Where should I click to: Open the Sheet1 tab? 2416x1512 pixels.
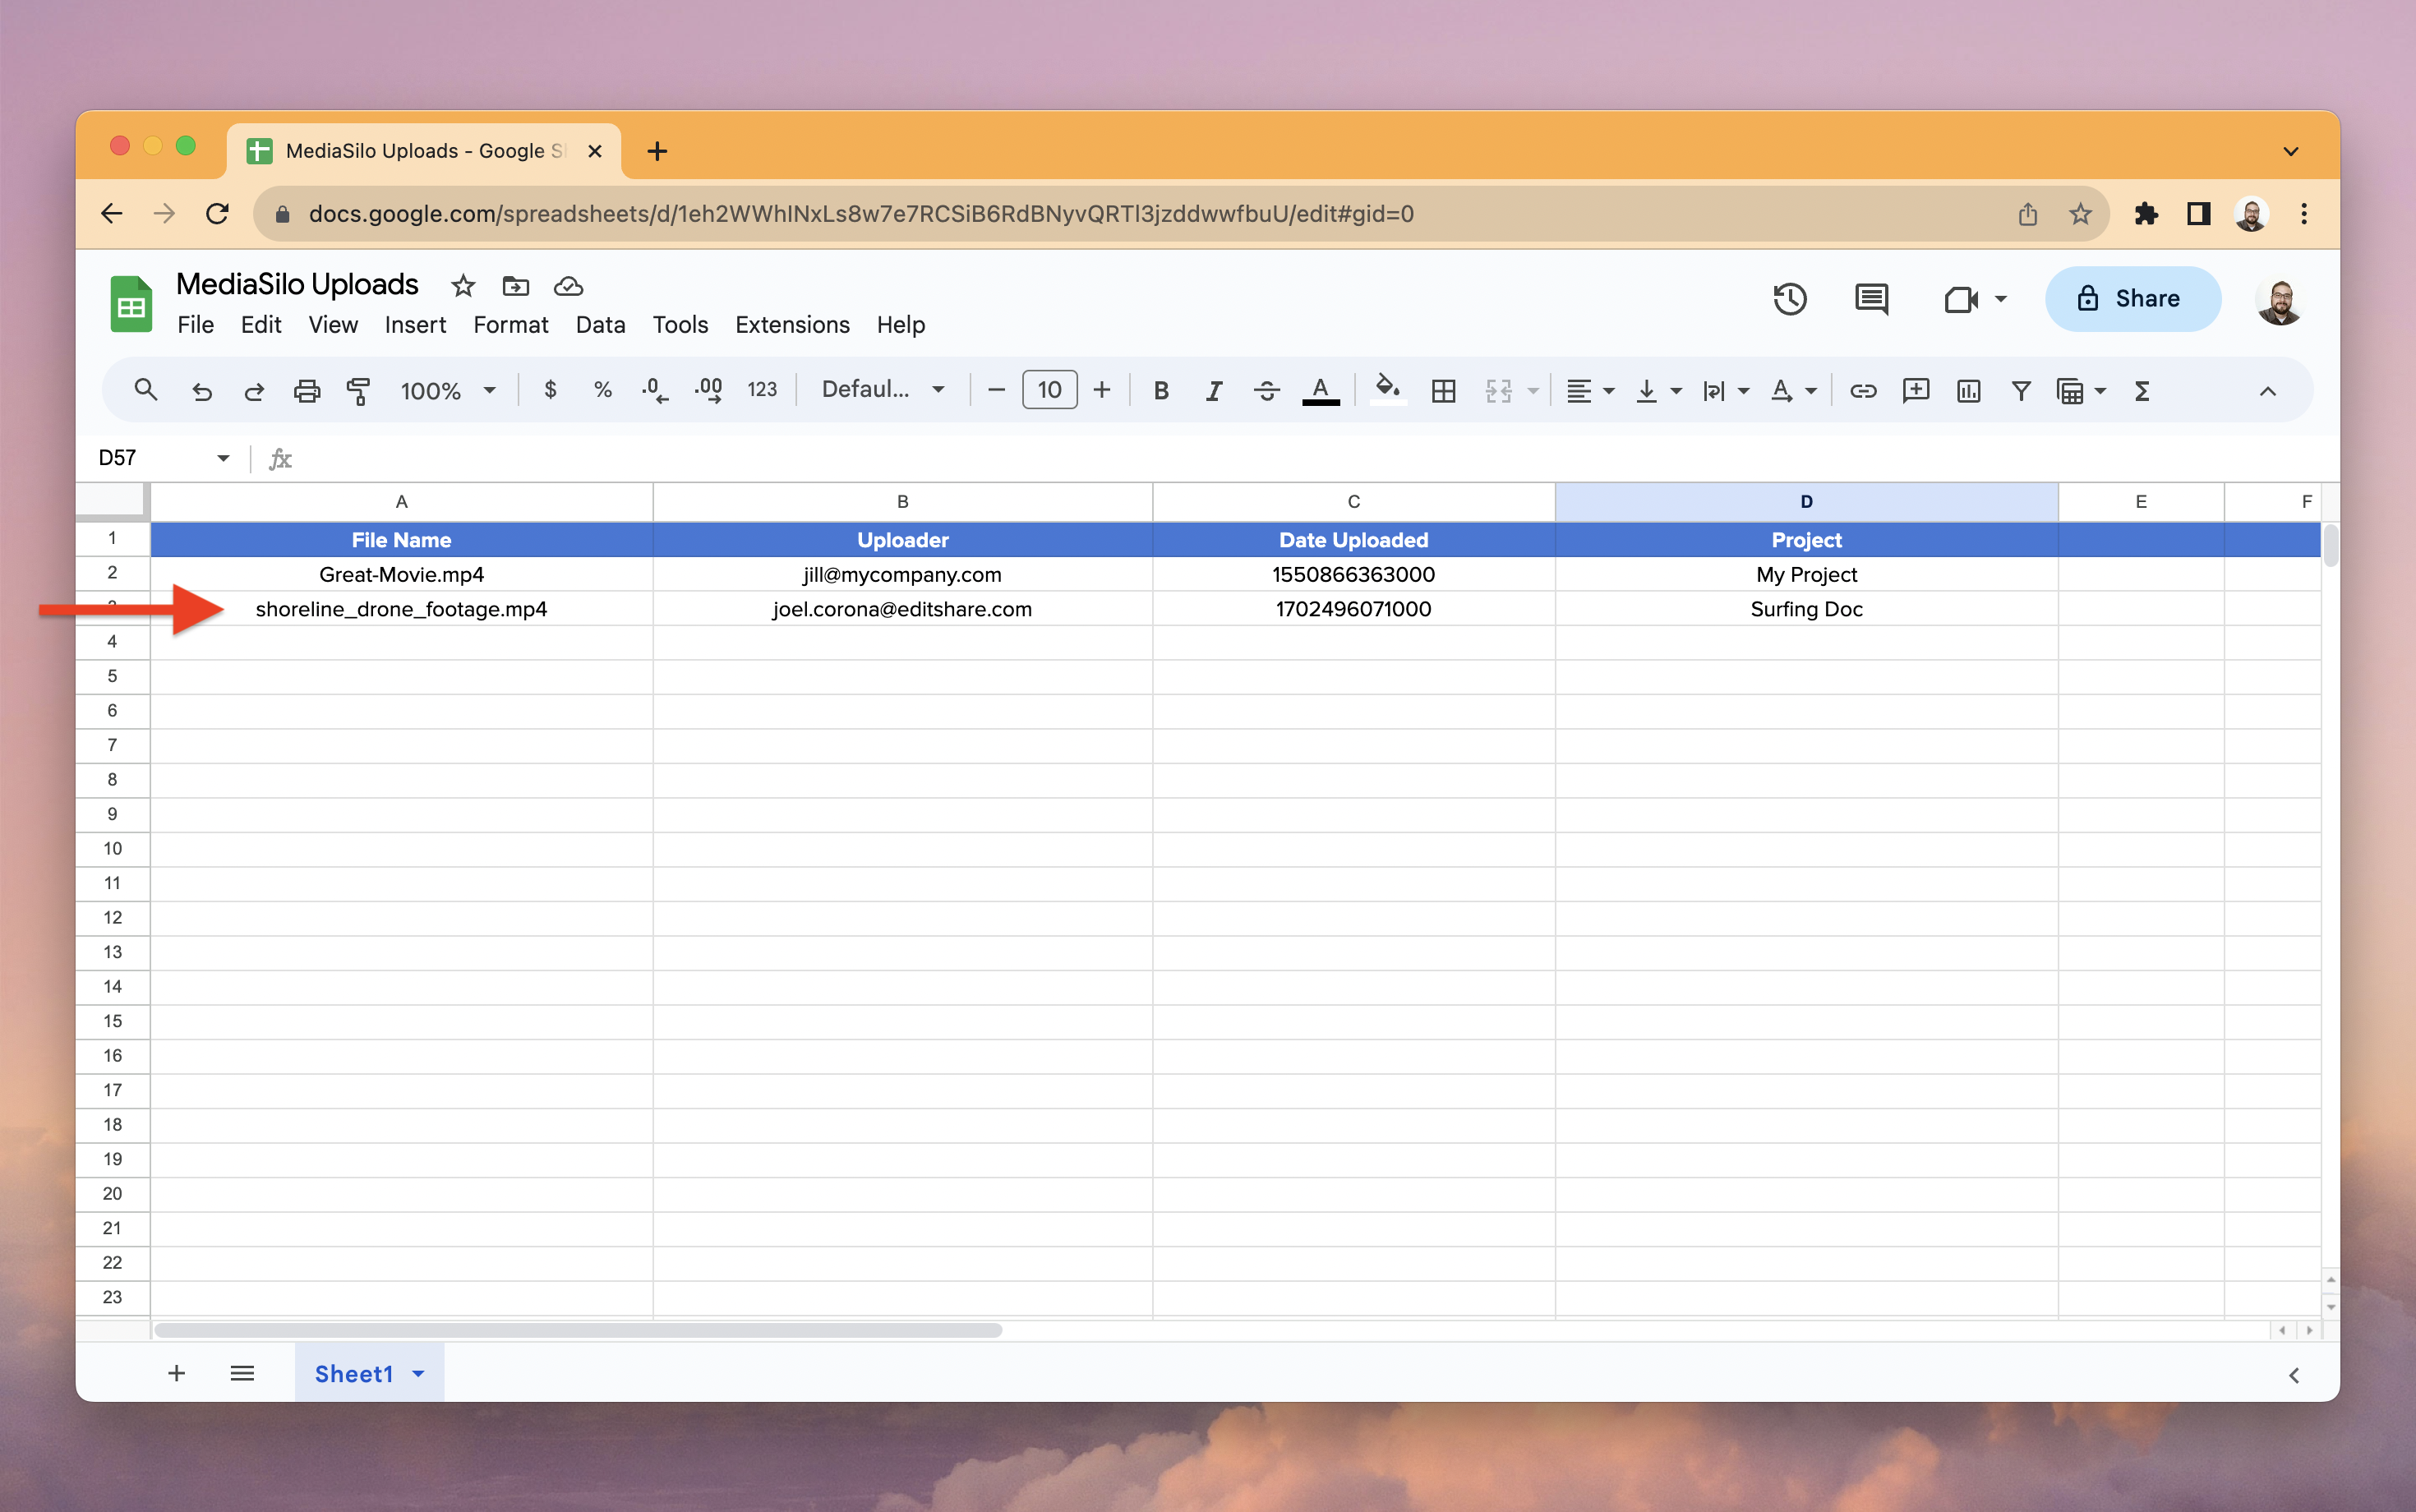(369, 1373)
